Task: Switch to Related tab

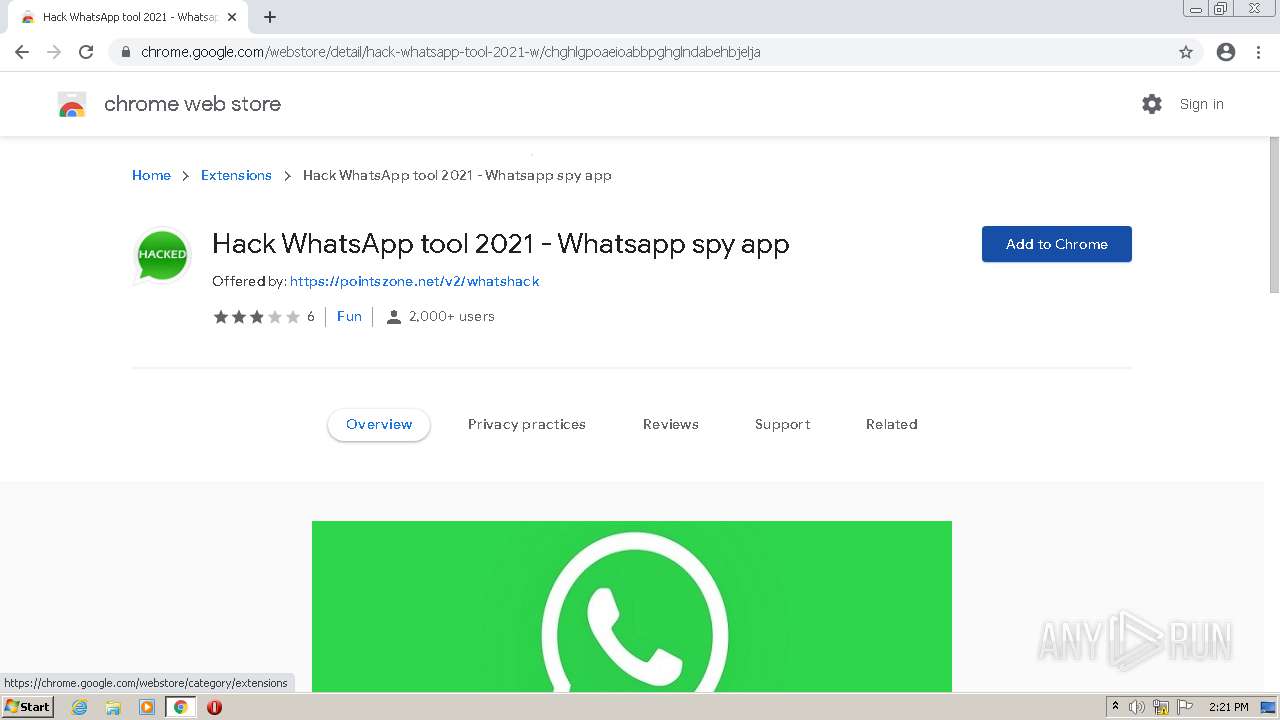Action: click(x=892, y=424)
